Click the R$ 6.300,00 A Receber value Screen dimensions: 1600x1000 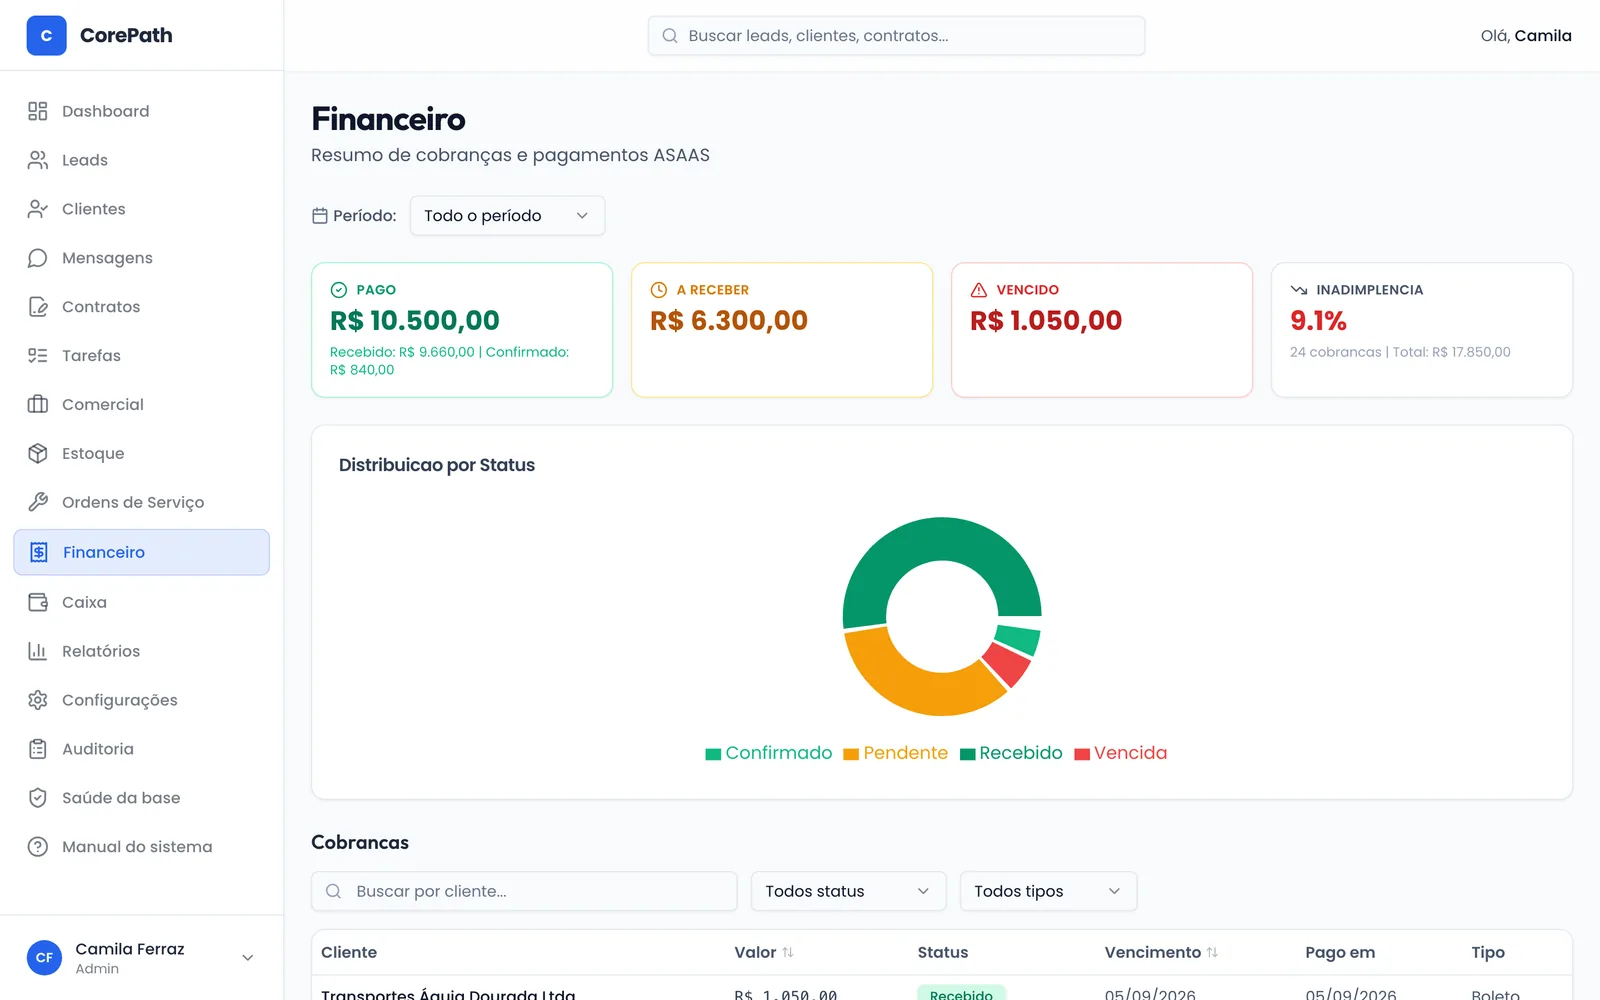(729, 321)
